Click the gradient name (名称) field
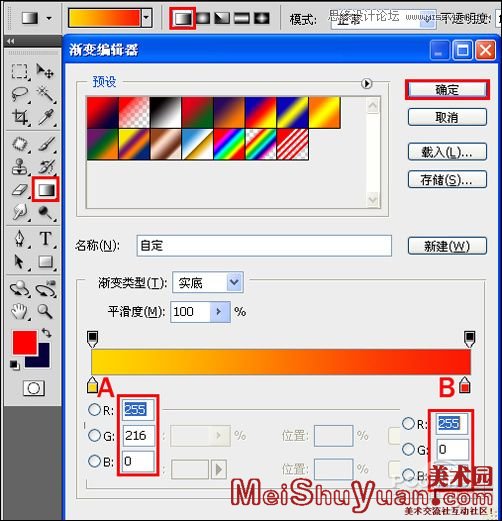Screen dimensions: 502x521 (264, 246)
